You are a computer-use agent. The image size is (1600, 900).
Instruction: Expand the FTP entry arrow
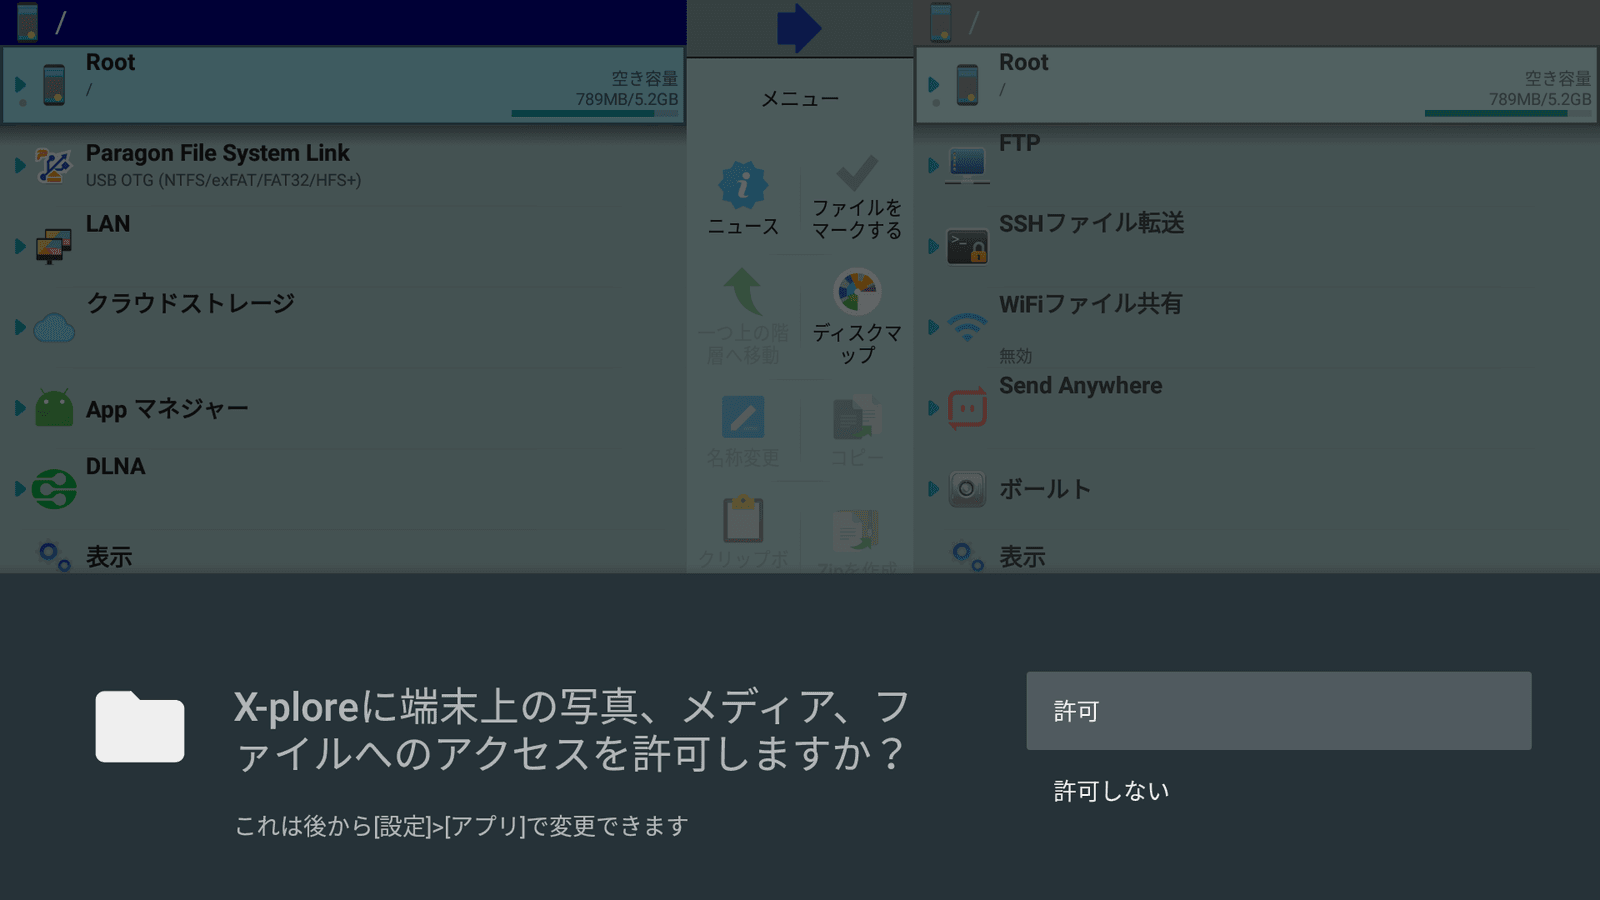pos(932,165)
